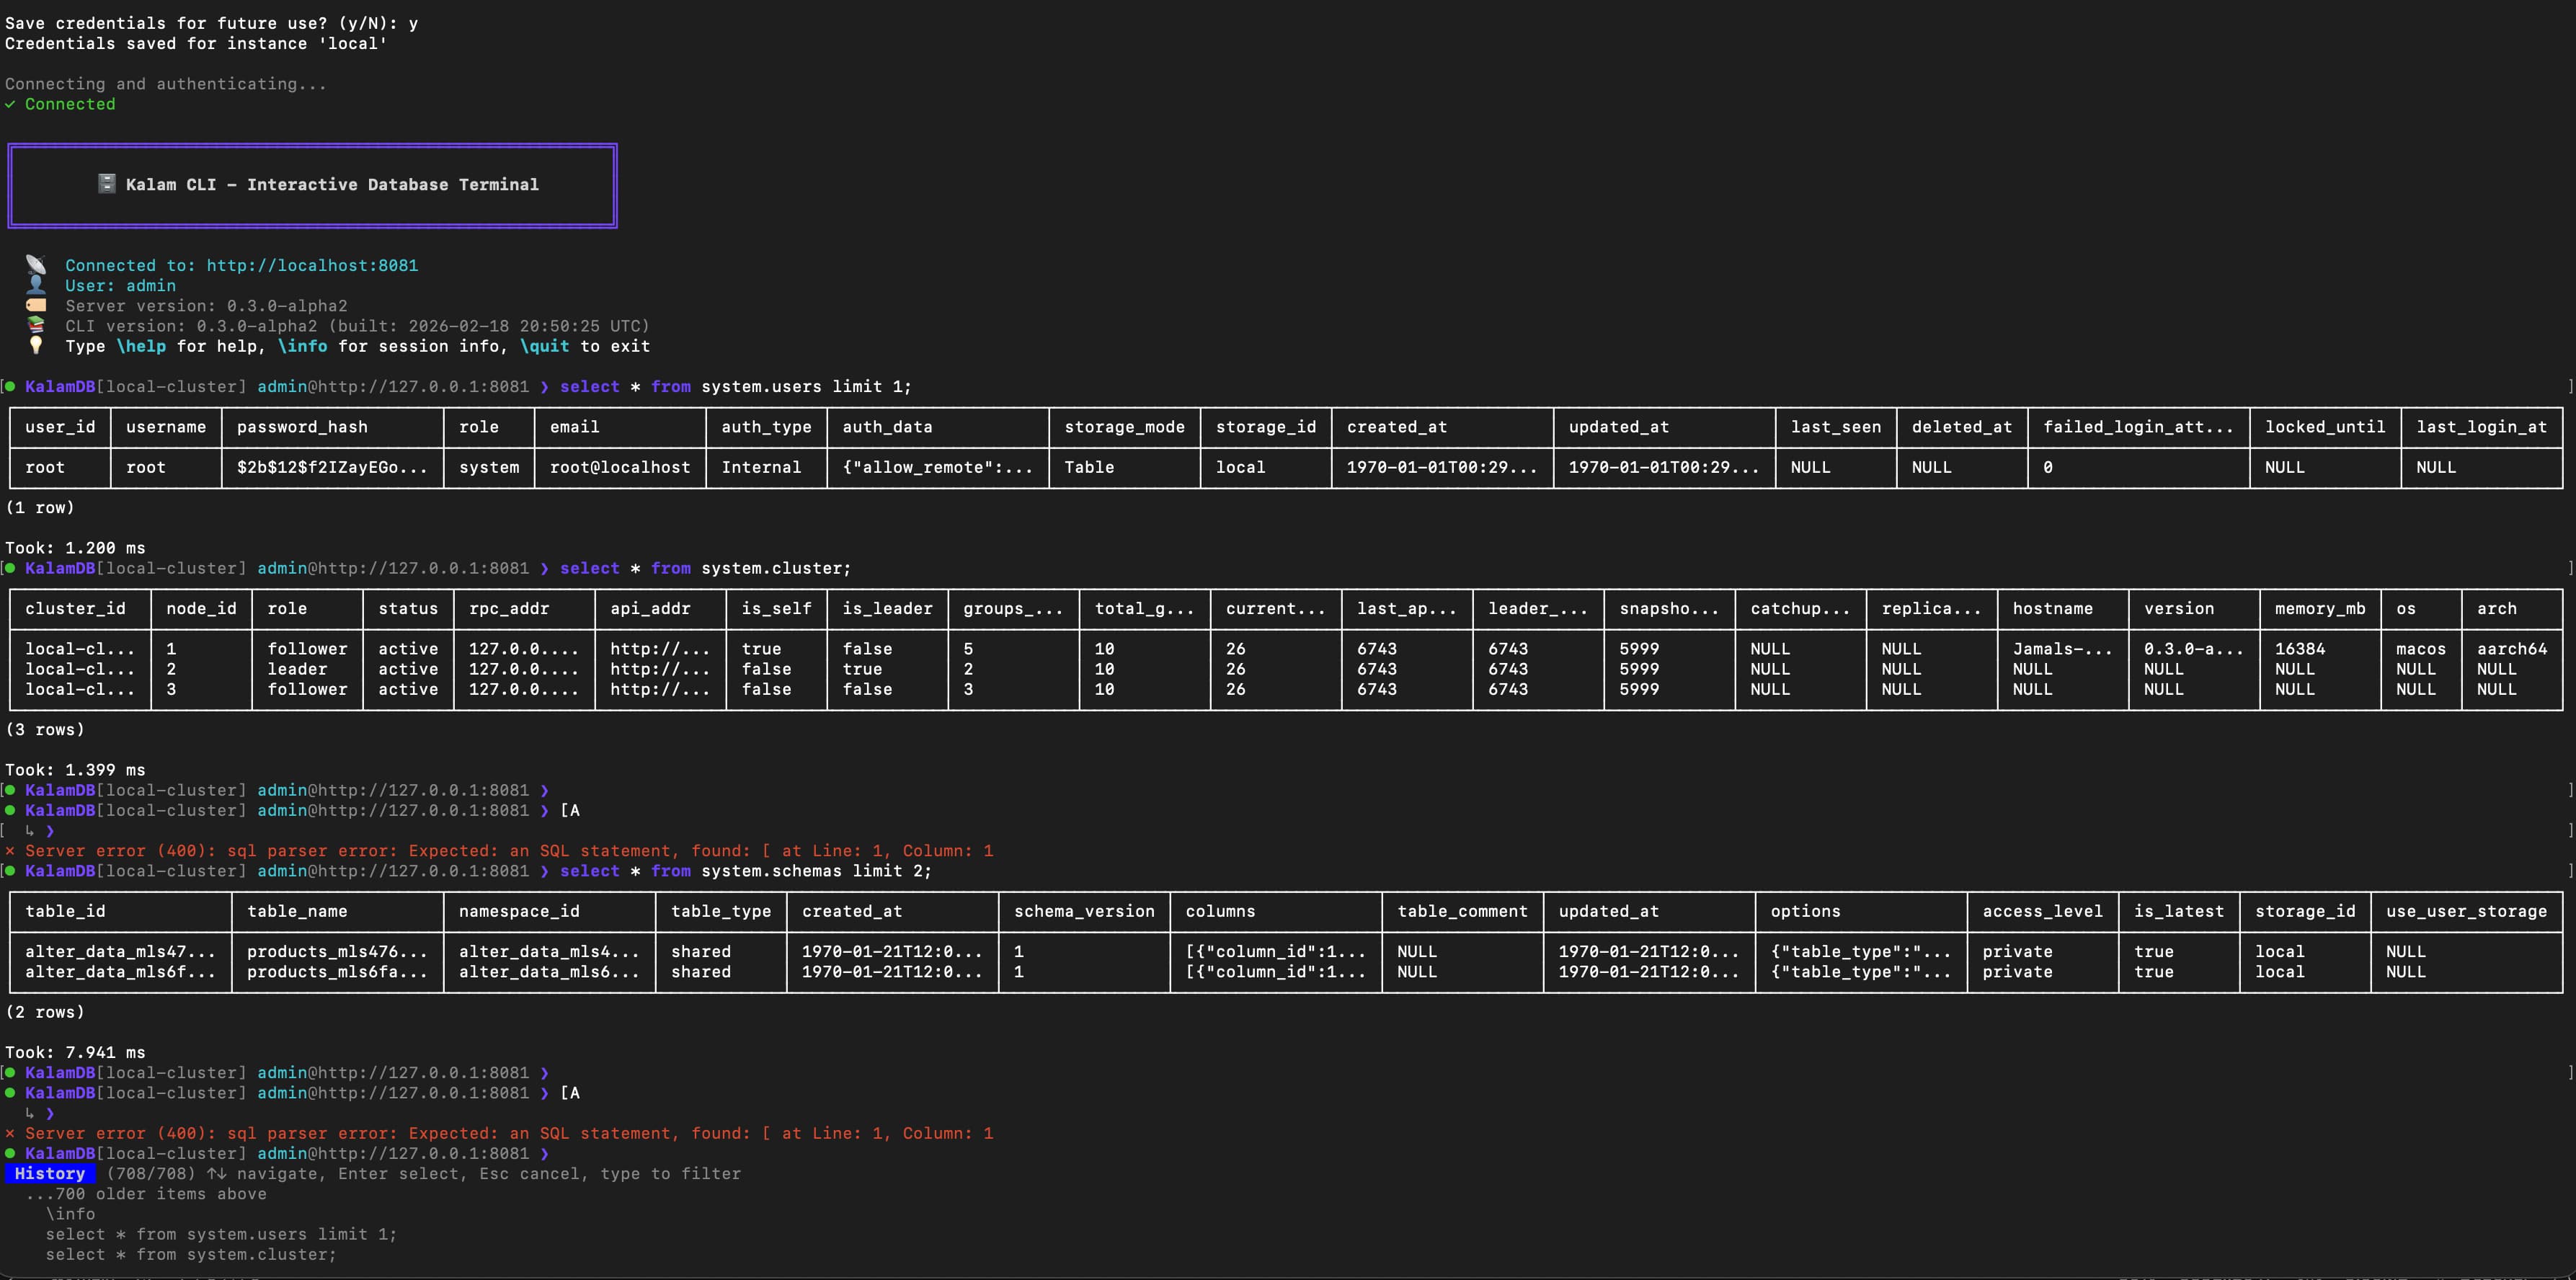Click the books icon beside CLI version
This screenshot has height=1280, width=2576.
[37, 326]
